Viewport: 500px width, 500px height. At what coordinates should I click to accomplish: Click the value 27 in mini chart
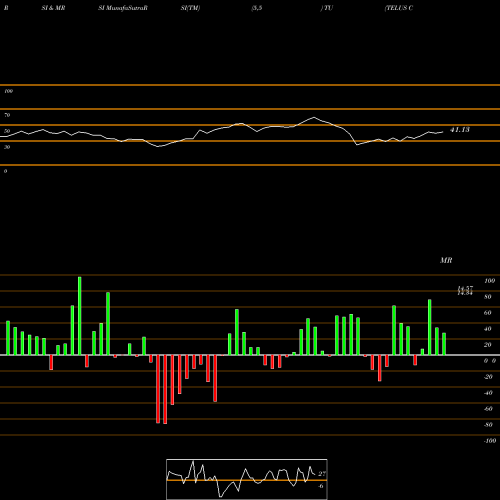[x=322, y=474]
